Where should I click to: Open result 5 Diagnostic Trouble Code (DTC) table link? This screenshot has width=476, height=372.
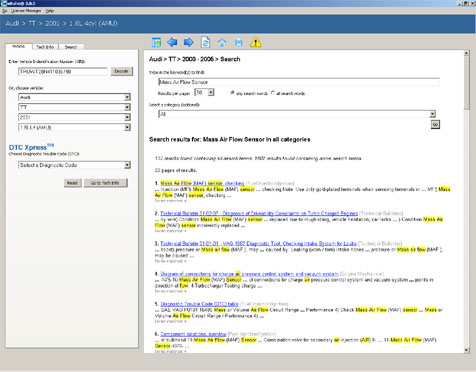pyautogui.click(x=199, y=304)
